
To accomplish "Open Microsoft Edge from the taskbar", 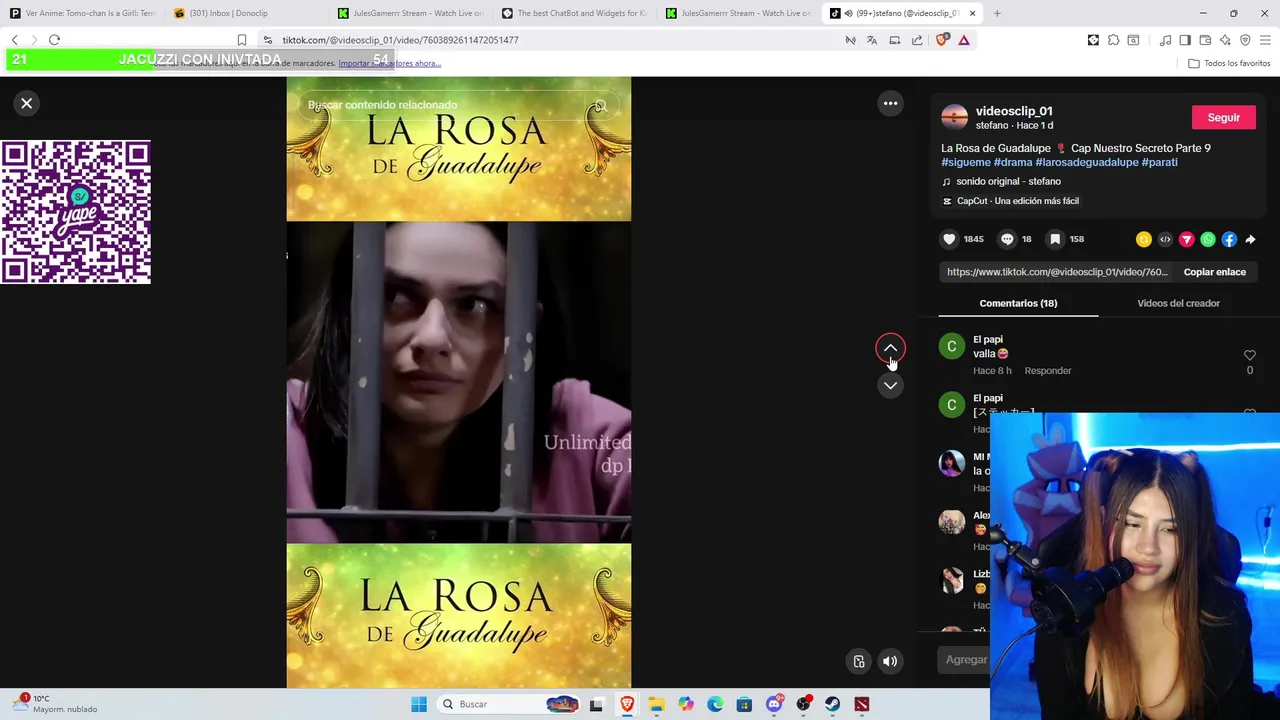I will click(x=715, y=704).
